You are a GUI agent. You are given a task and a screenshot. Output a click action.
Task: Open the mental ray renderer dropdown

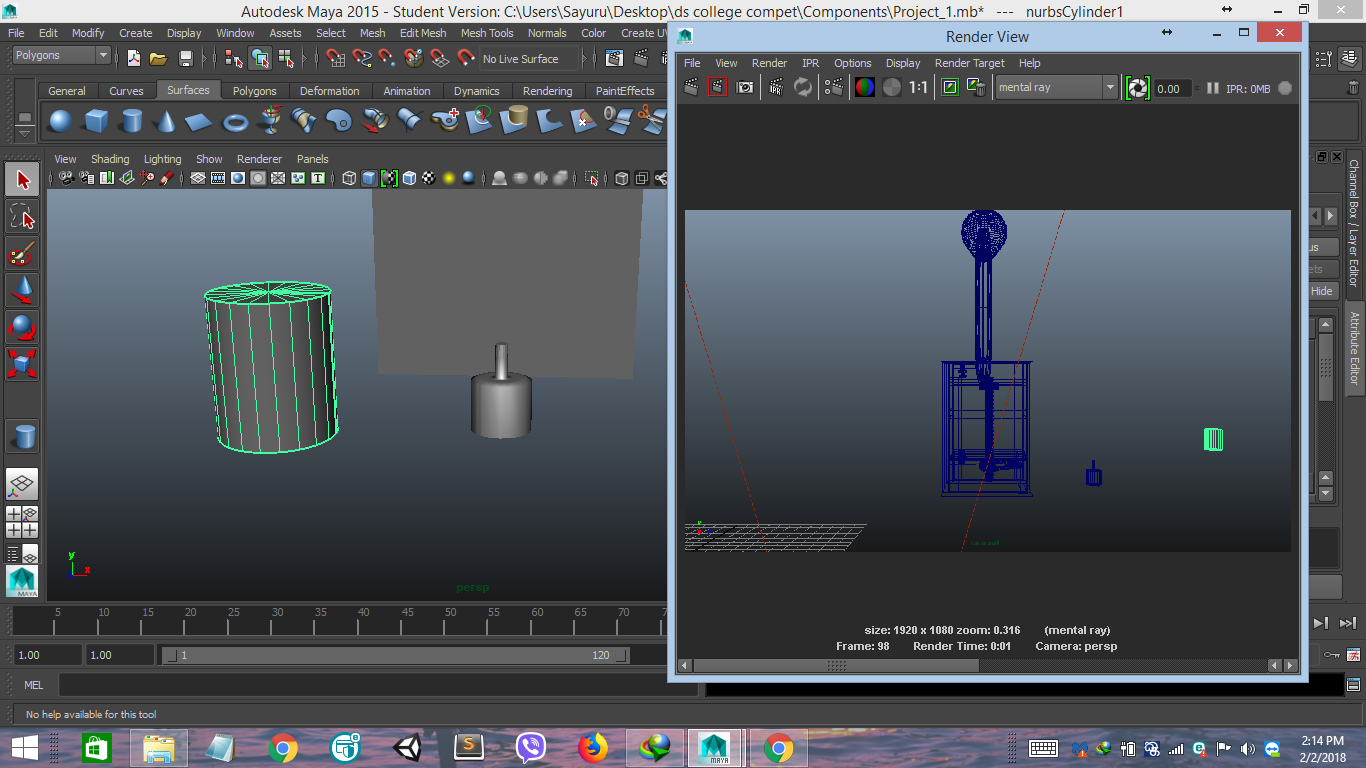tap(1110, 87)
